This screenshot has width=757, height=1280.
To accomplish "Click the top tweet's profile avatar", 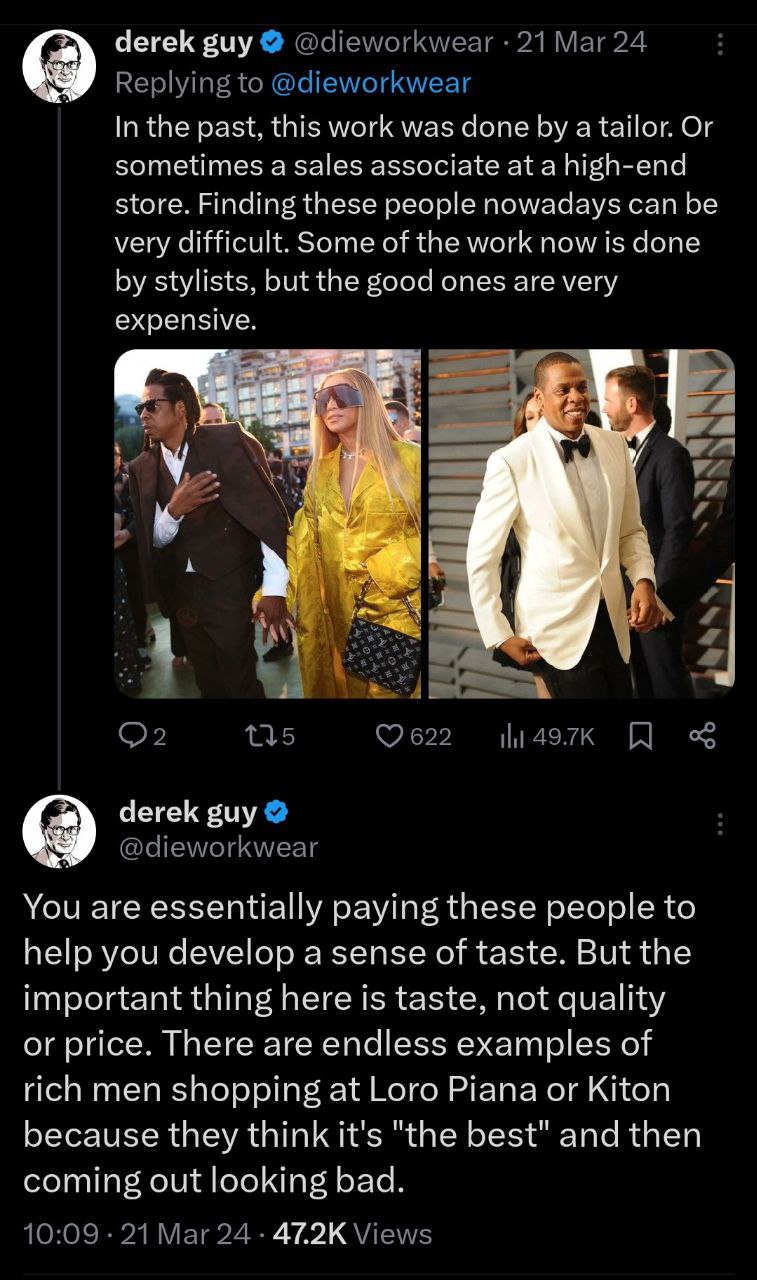I will [x=59, y=66].
